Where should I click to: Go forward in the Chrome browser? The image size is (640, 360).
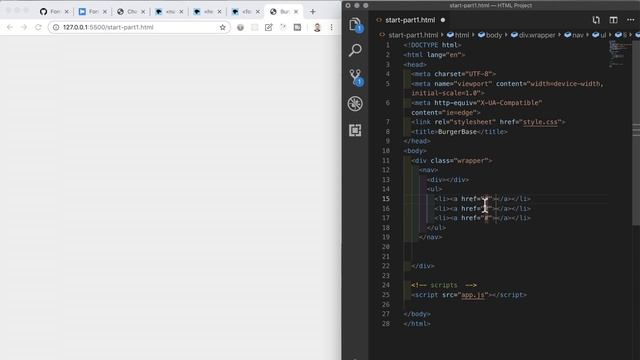click(24, 27)
